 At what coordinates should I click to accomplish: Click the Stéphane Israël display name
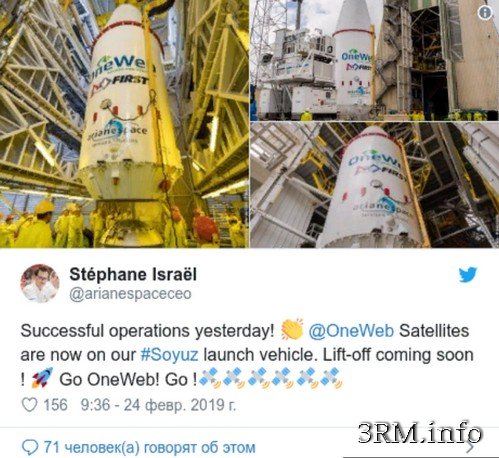click(x=133, y=274)
